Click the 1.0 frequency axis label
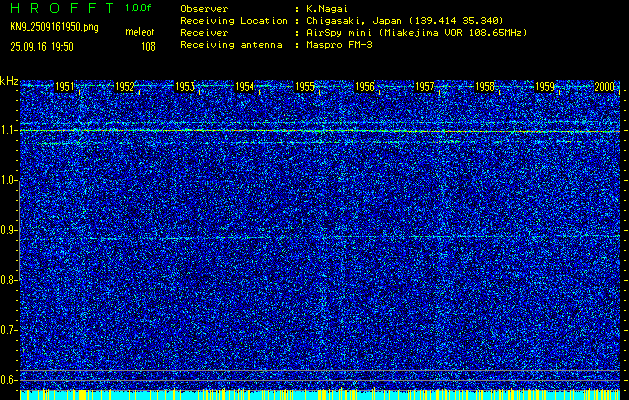The height and width of the screenshot is (400, 629). point(8,181)
